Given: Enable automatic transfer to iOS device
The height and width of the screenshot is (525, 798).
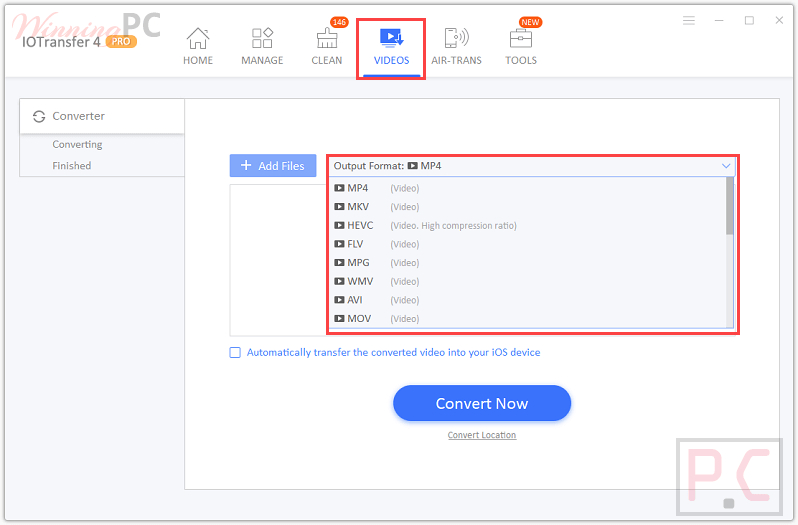Looking at the screenshot, I should tap(235, 353).
